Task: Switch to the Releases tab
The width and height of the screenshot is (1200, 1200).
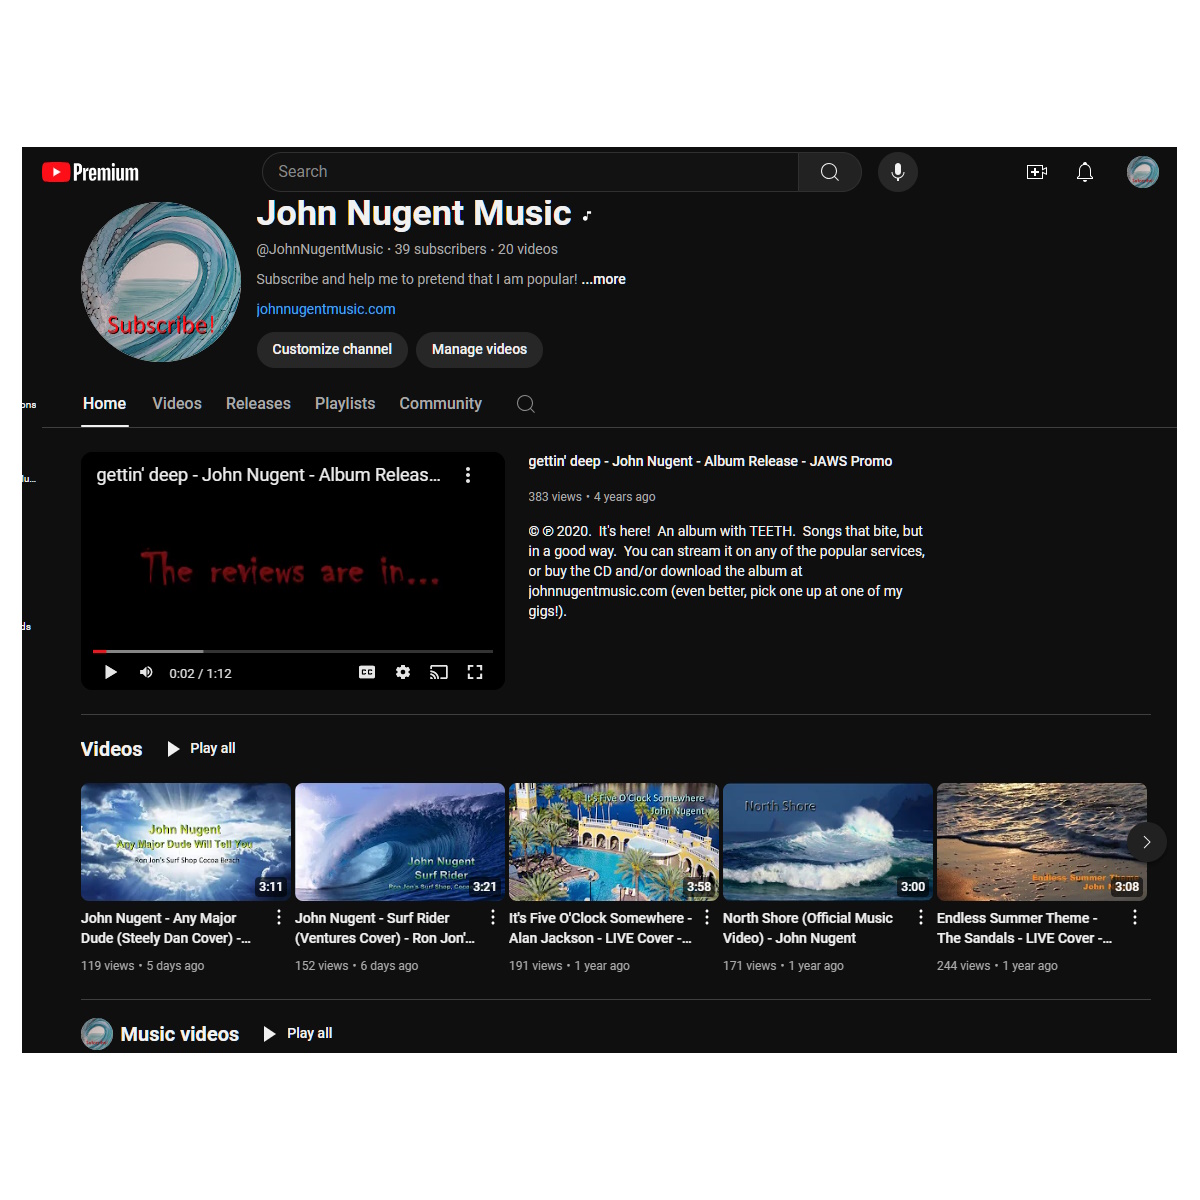Action: pos(258,404)
